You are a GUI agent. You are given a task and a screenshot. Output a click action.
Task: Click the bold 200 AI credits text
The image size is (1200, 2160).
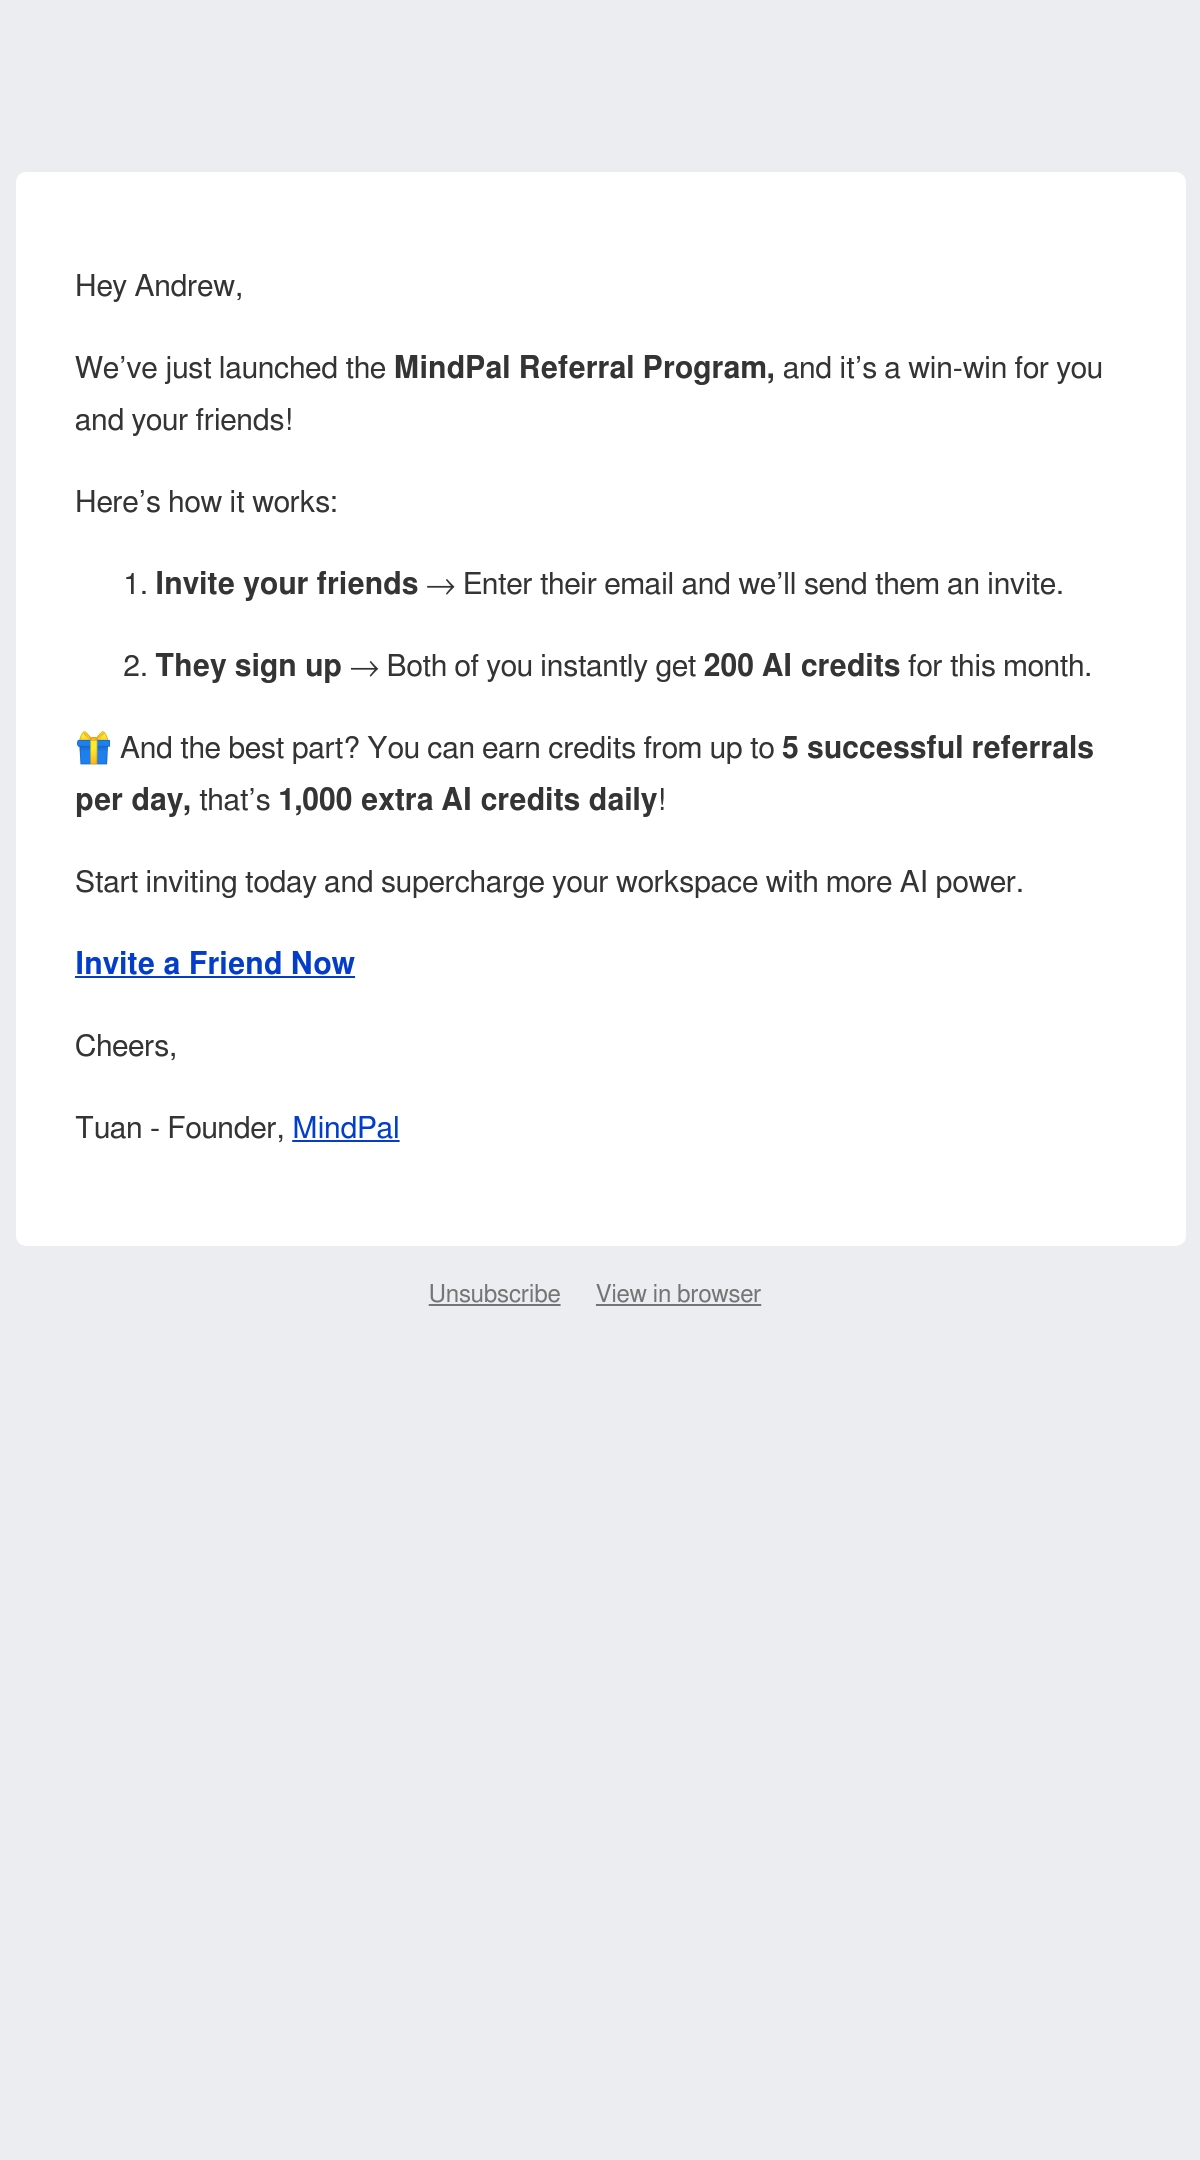pos(802,666)
